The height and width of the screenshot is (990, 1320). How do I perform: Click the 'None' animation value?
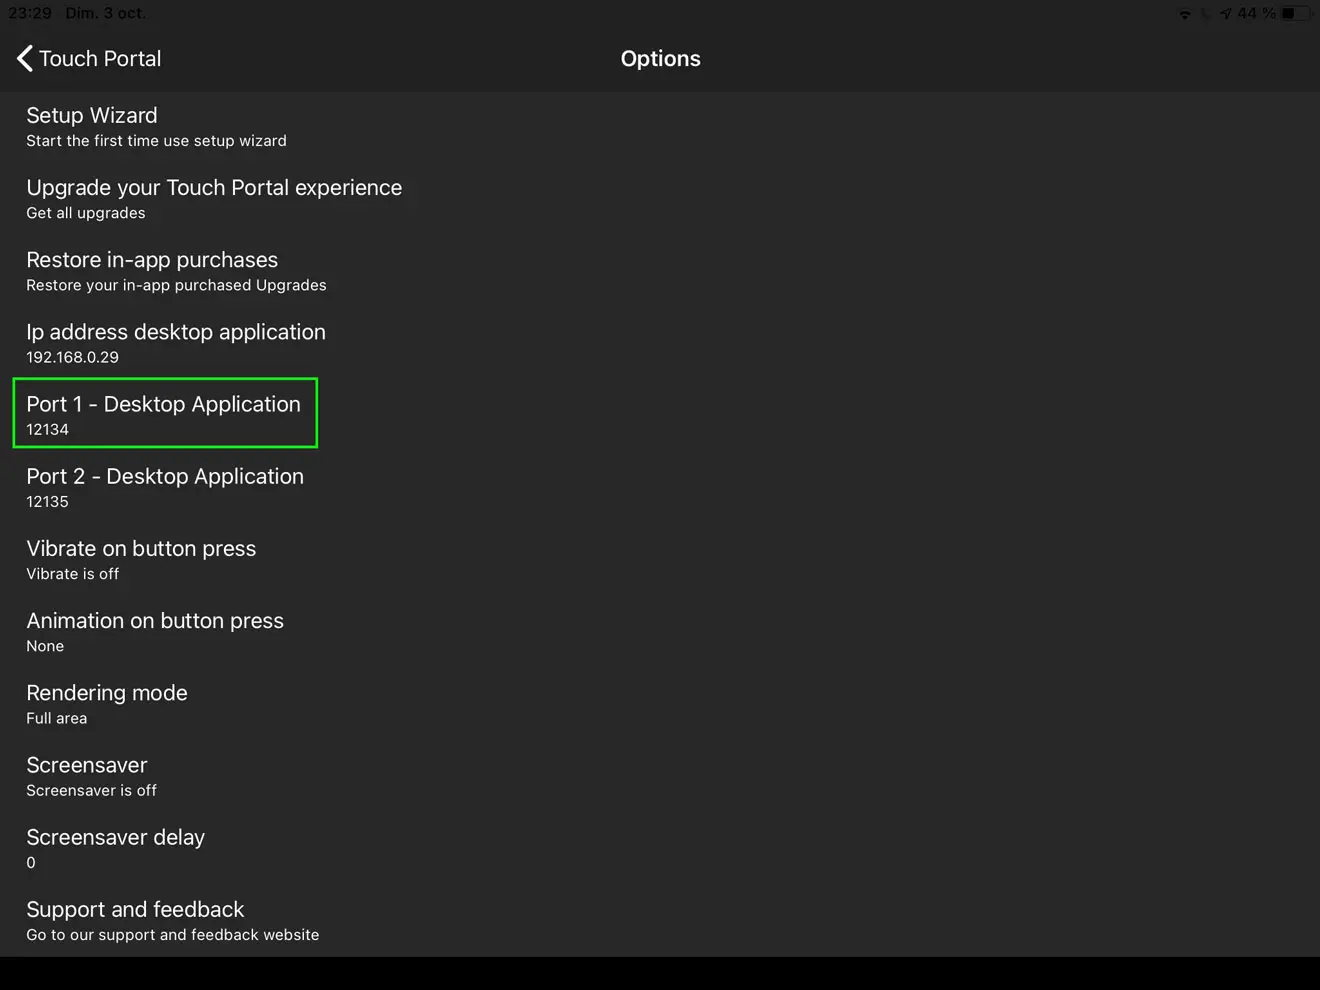tap(45, 646)
